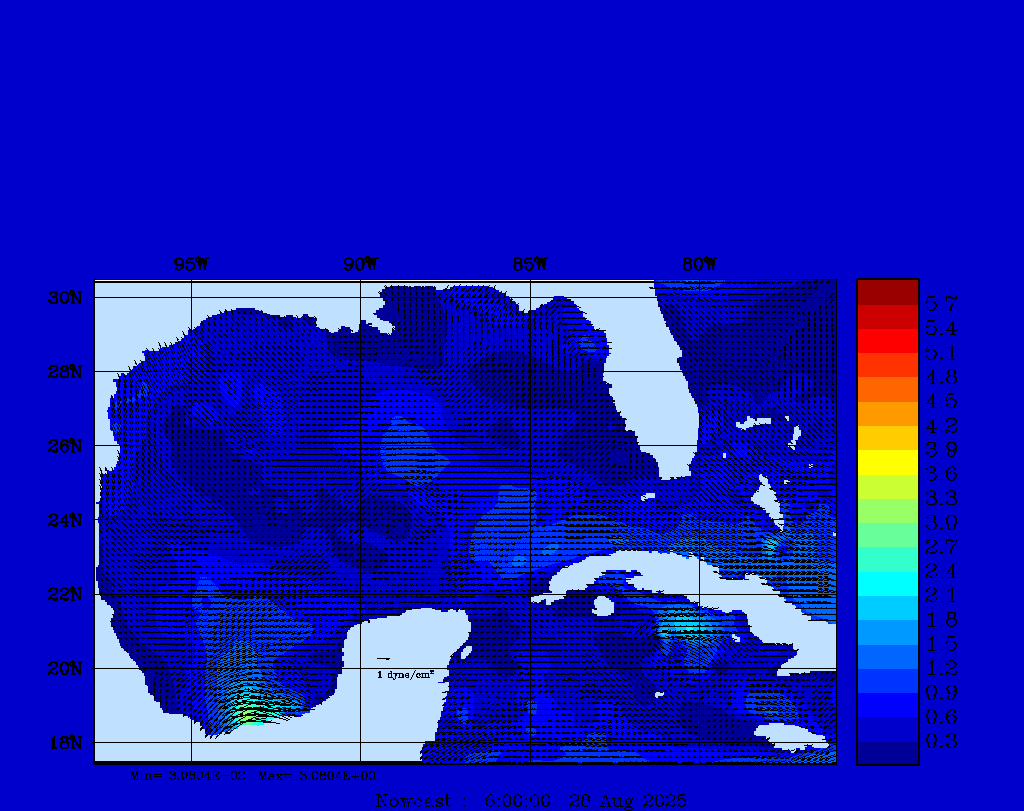Click the 30N latitude label
Image resolution: width=1024 pixels, height=811 pixels.
[x=64, y=298]
